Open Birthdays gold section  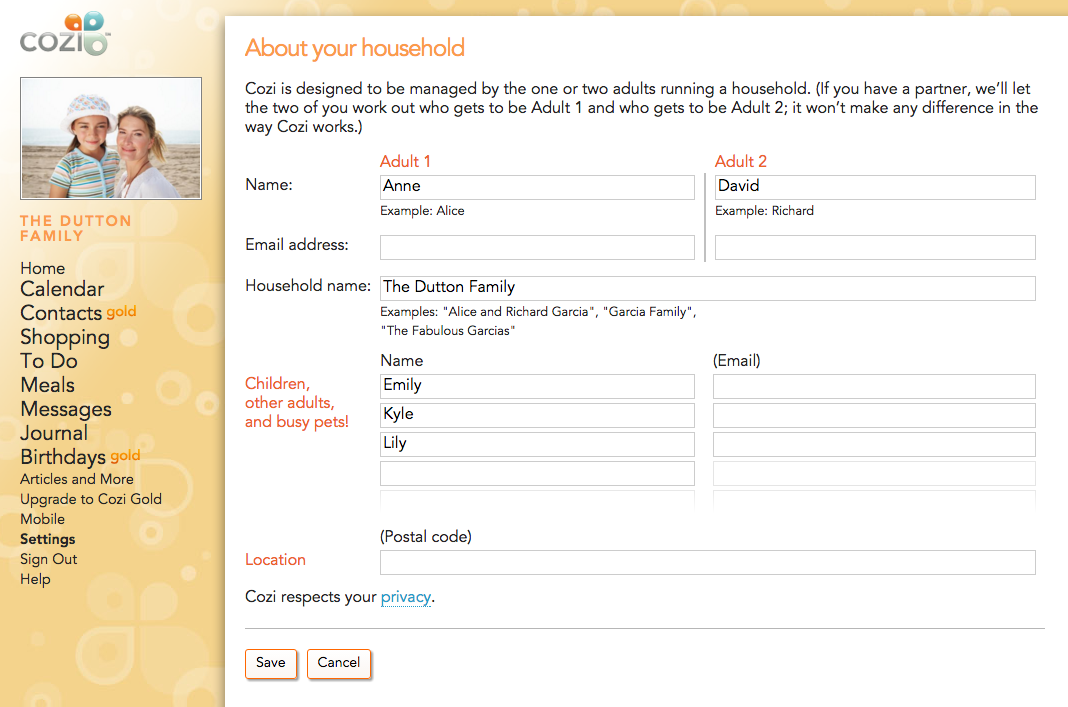(x=80, y=457)
